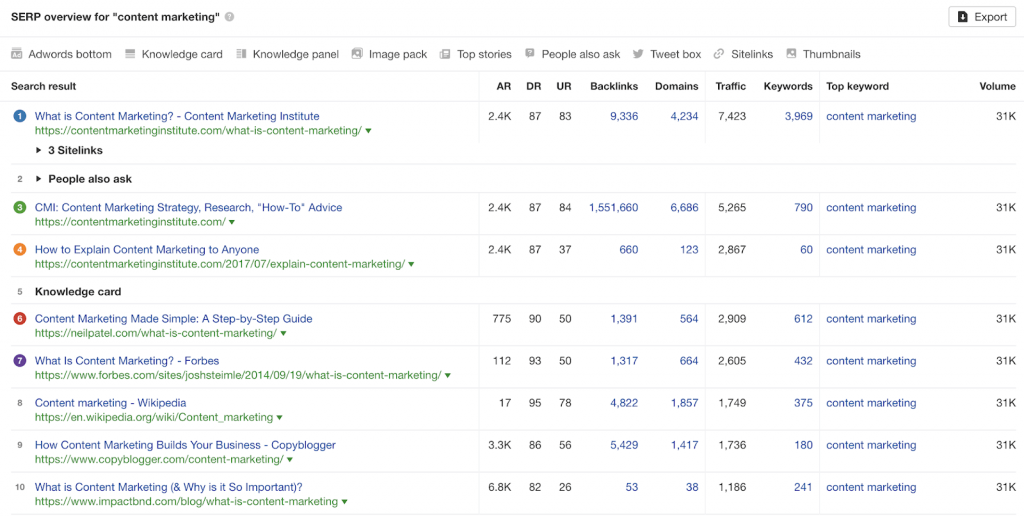Open How to Explain Content Marketing to Anyone

[147, 249]
